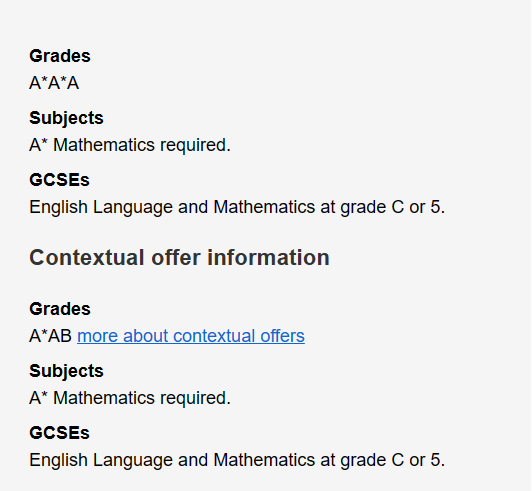The height and width of the screenshot is (491, 532).
Task: Click the A*AB contextual grade text
Action: (x=51, y=336)
